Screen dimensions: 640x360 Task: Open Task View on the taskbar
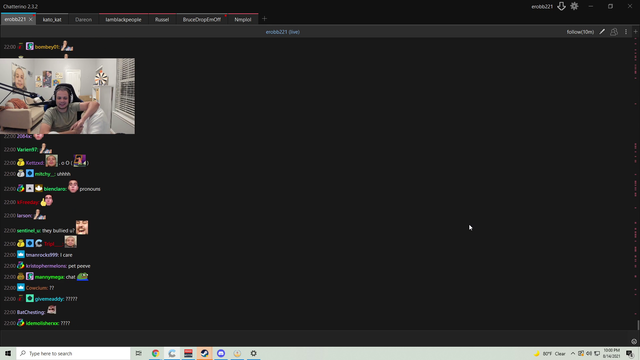coord(139,353)
